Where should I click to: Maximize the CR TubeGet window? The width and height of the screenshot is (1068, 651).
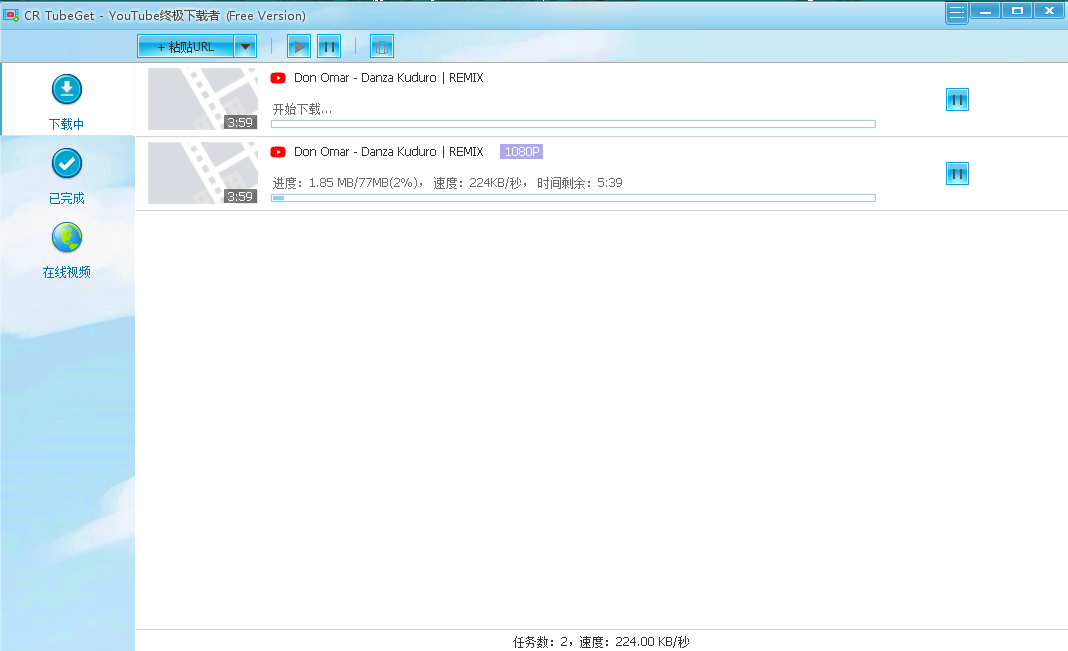[1017, 10]
